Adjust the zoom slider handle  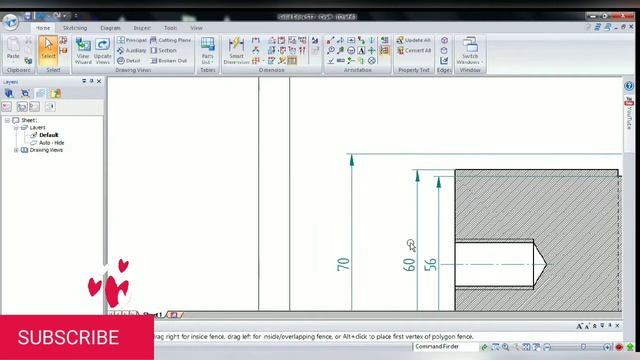(x=584, y=347)
